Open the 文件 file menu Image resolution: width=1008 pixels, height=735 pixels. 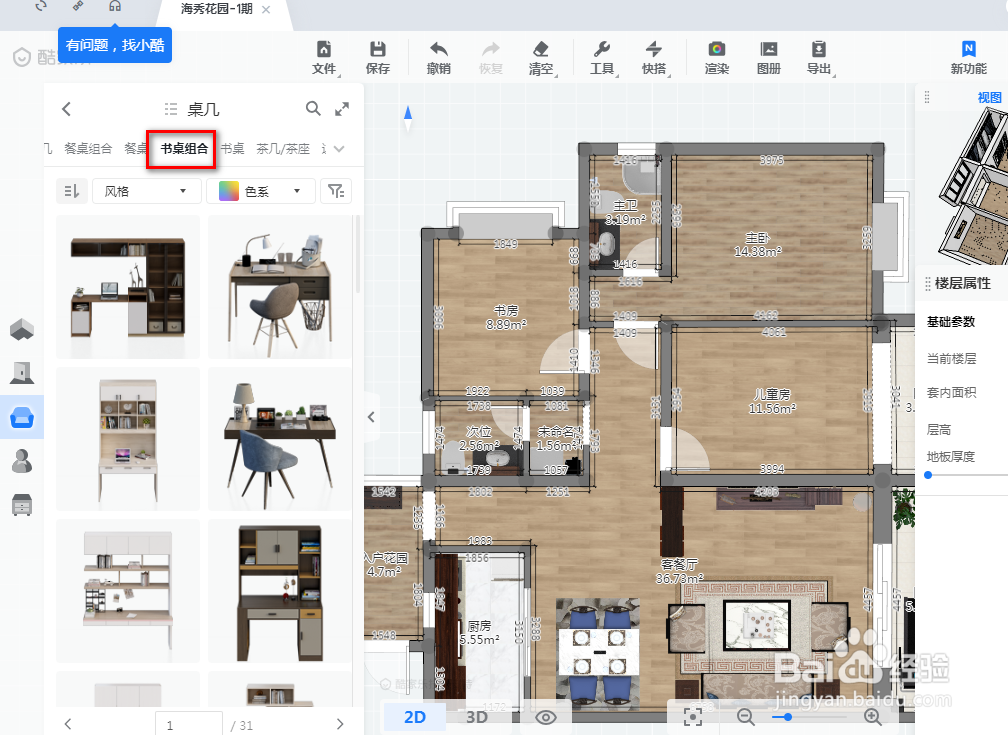[x=325, y=58]
